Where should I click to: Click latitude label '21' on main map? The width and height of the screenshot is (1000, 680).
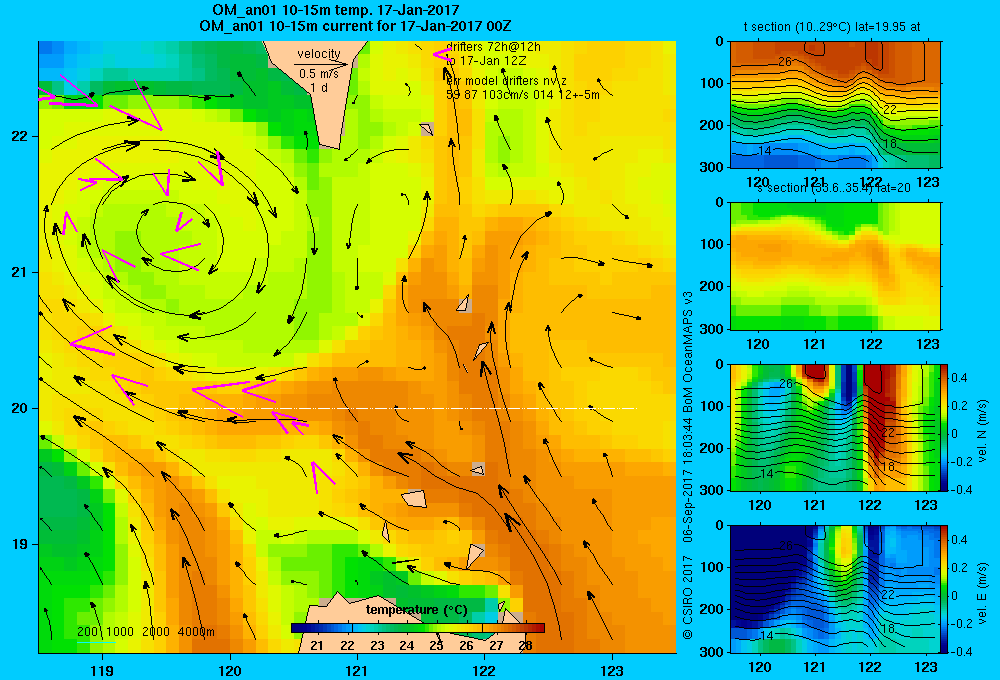coord(19,272)
